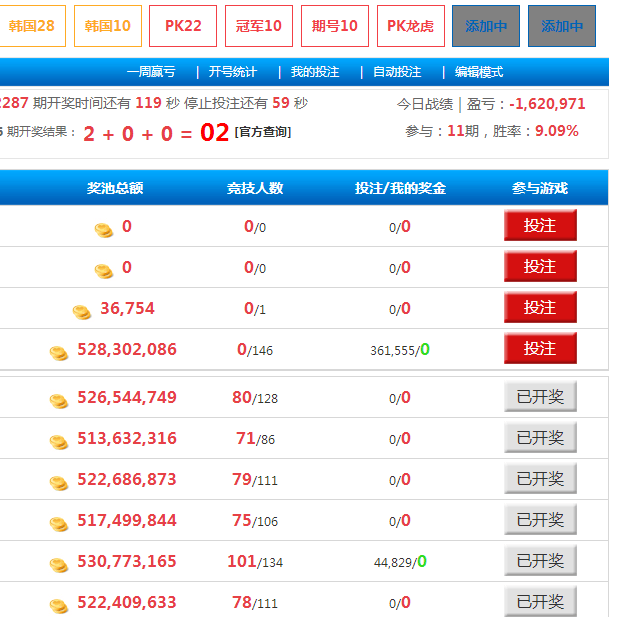The image size is (641, 617).
Task: Open the 自动投注 menu item
Action: coord(397,72)
